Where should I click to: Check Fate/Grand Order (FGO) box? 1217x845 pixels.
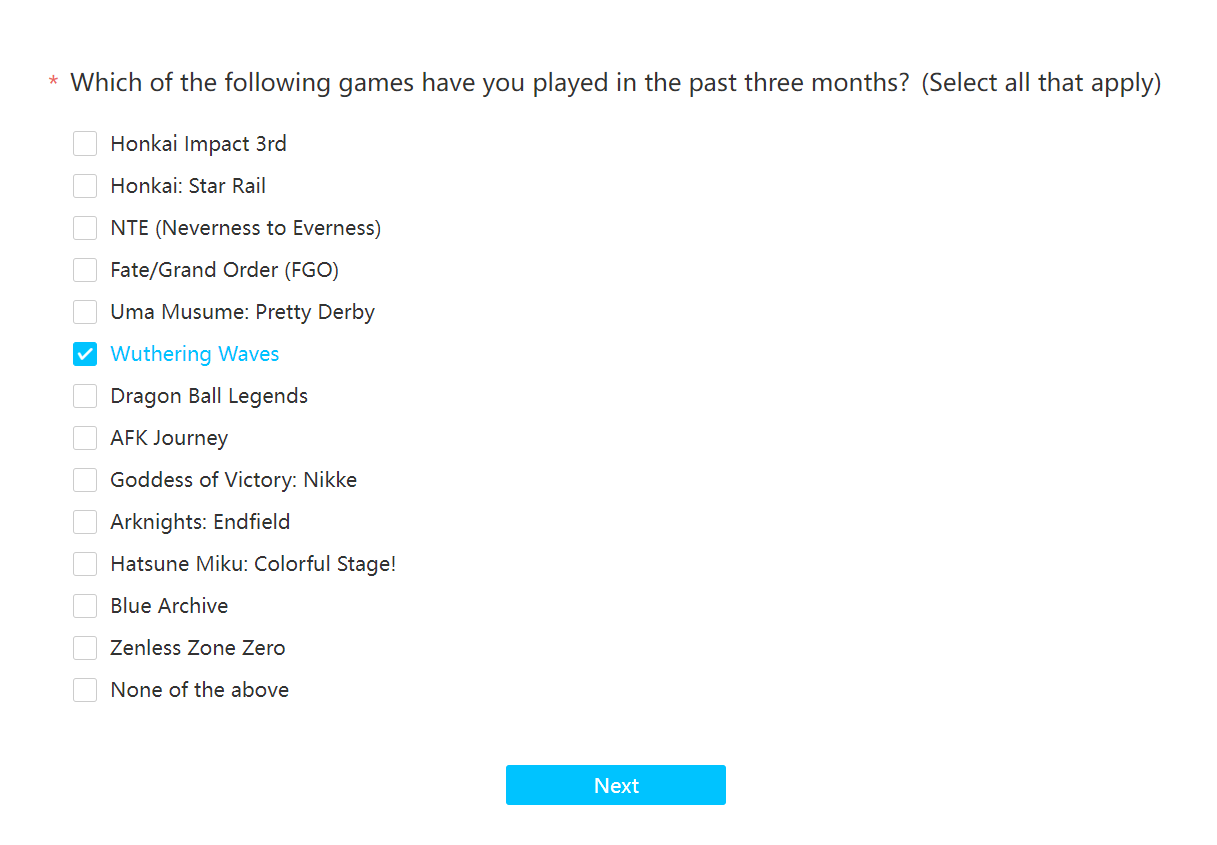(x=85, y=270)
